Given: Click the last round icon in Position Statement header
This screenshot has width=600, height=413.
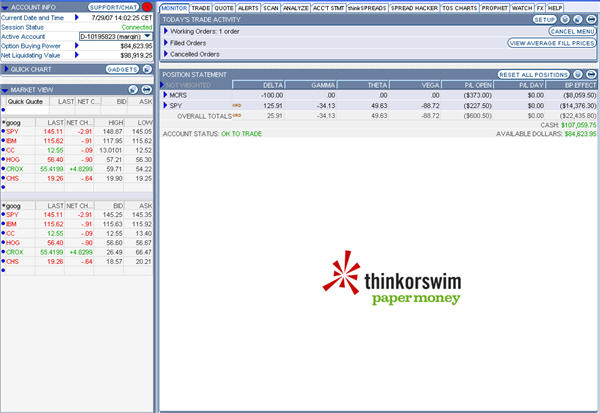Looking at the screenshot, I should coord(590,75).
